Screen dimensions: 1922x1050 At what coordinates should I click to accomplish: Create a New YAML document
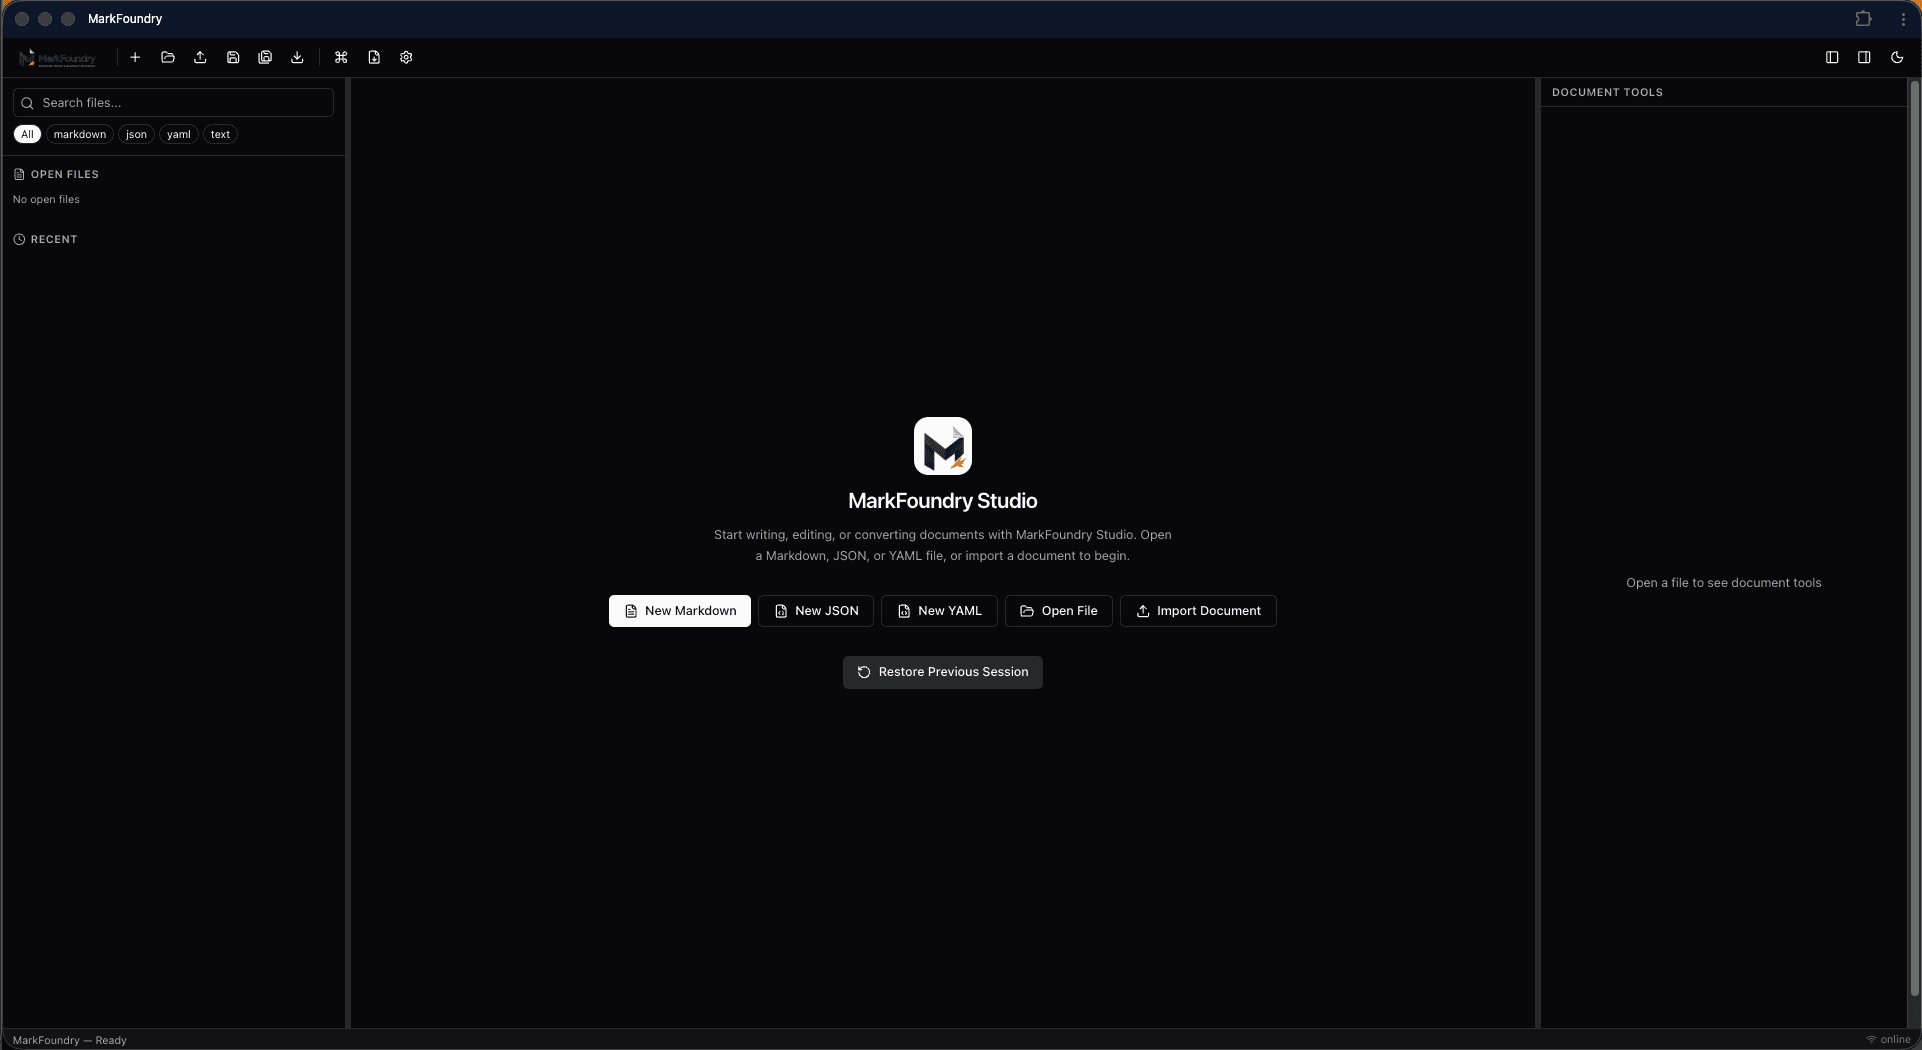tap(939, 611)
